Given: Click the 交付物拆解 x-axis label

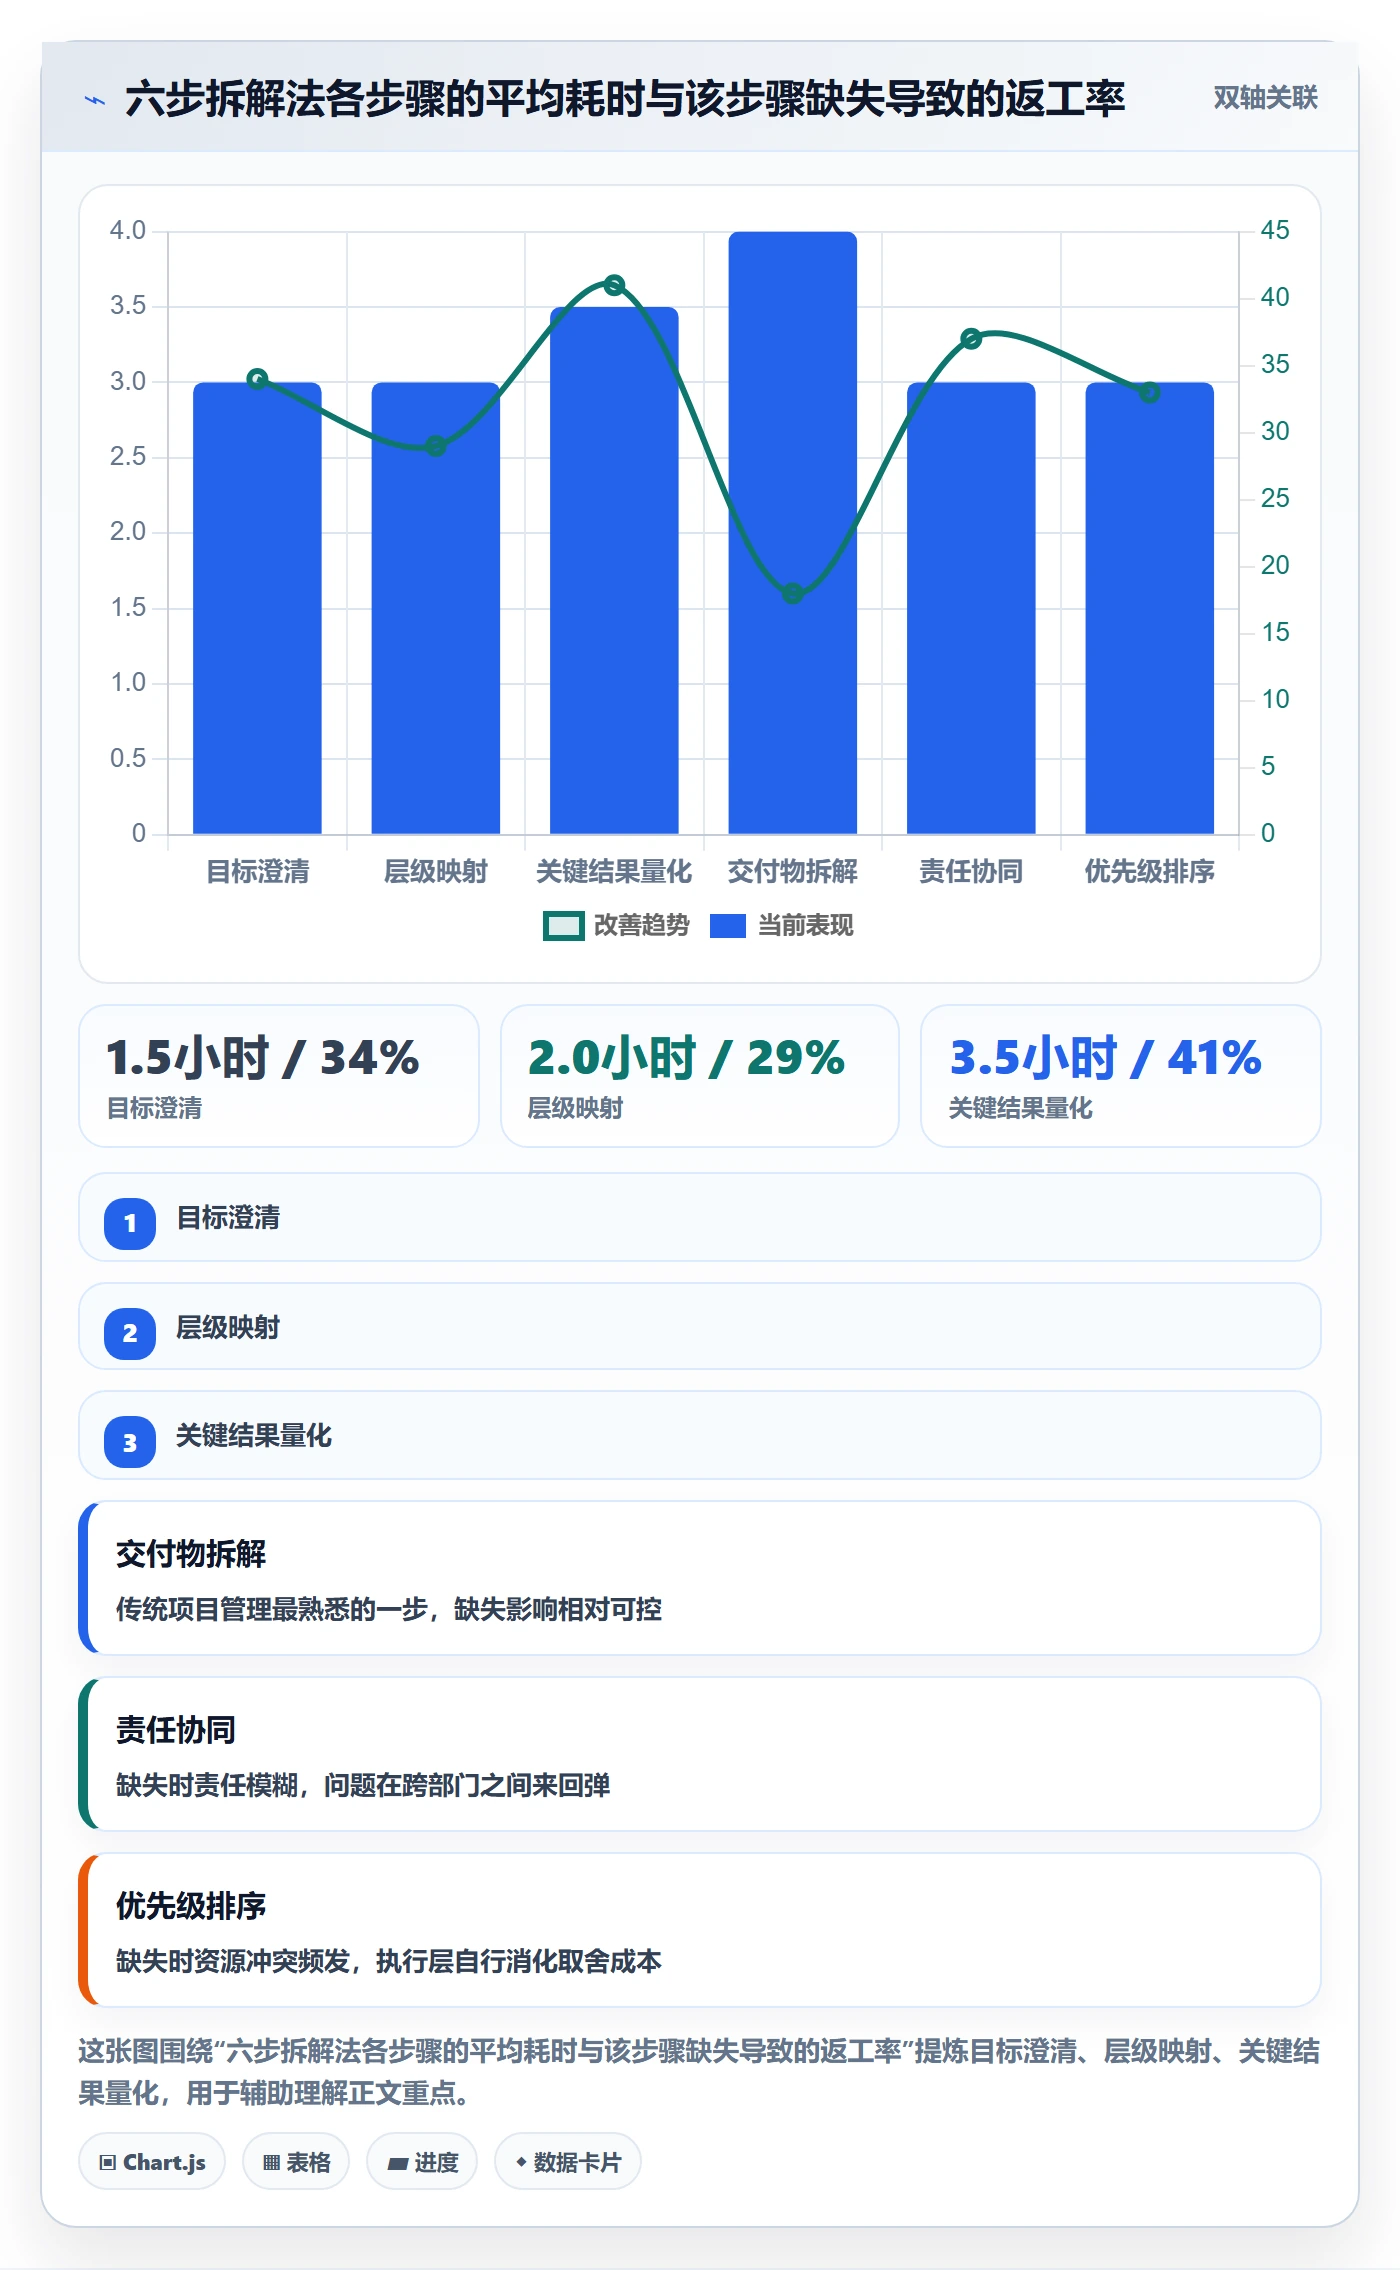Looking at the screenshot, I should [x=793, y=871].
